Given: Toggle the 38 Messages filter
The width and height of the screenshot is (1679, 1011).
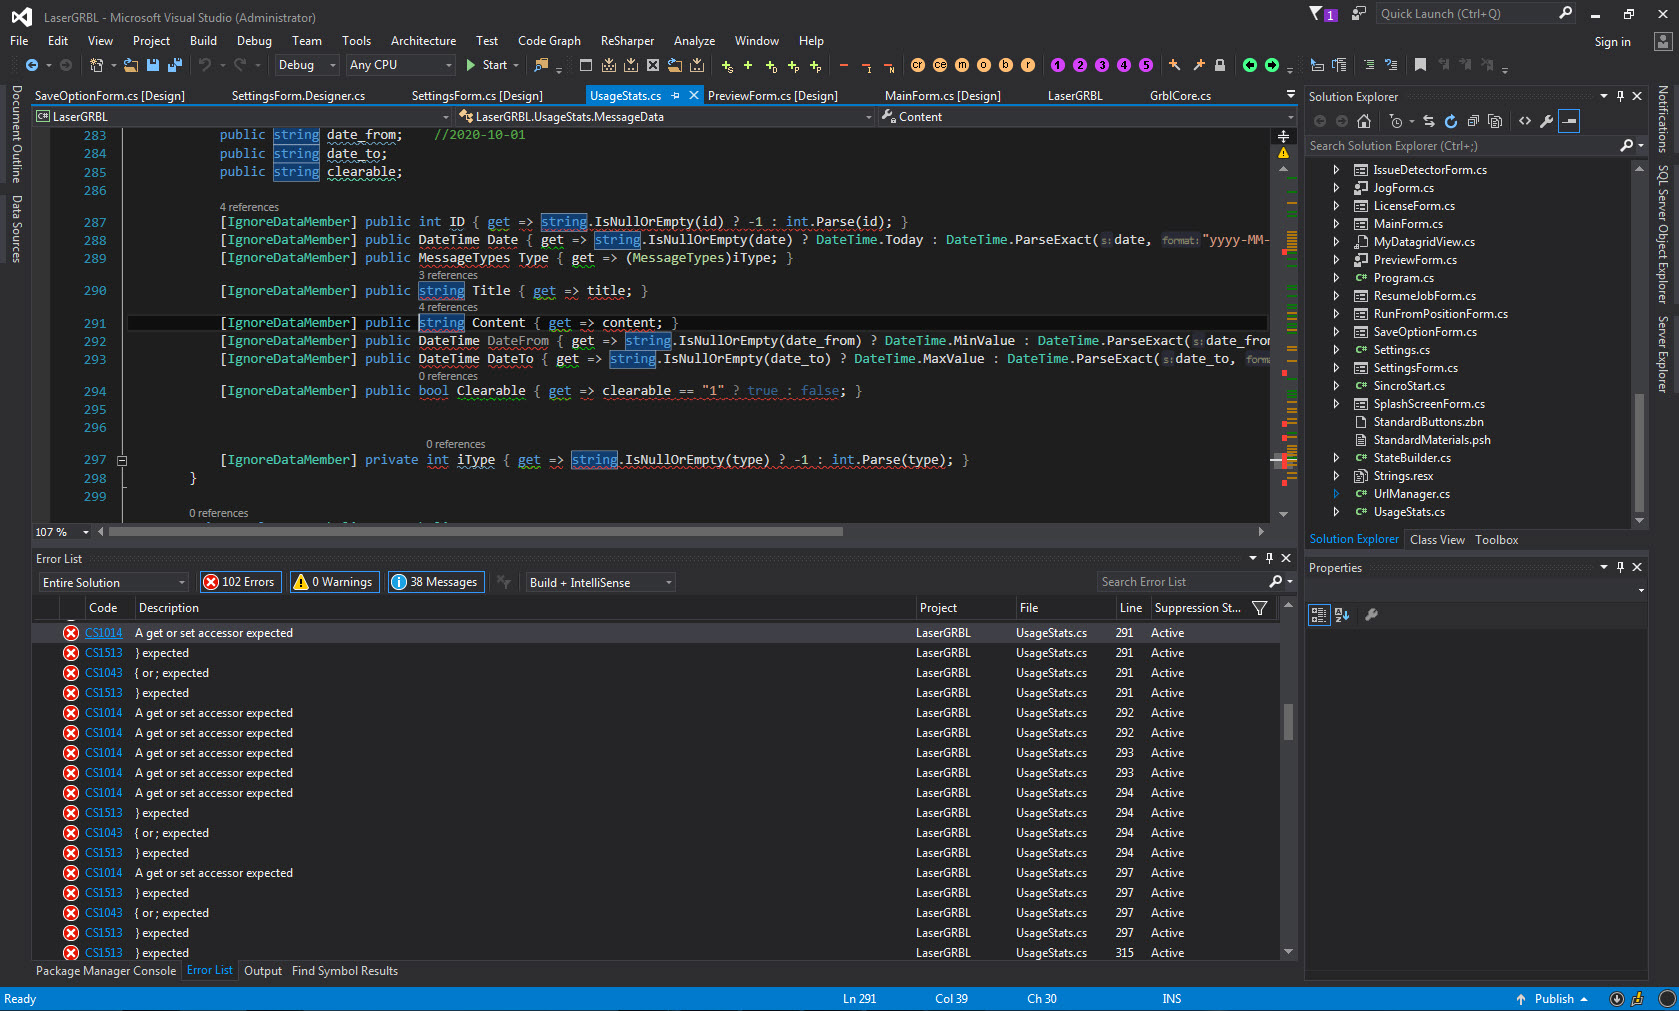Looking at the screenshot, I should (436, 581).
